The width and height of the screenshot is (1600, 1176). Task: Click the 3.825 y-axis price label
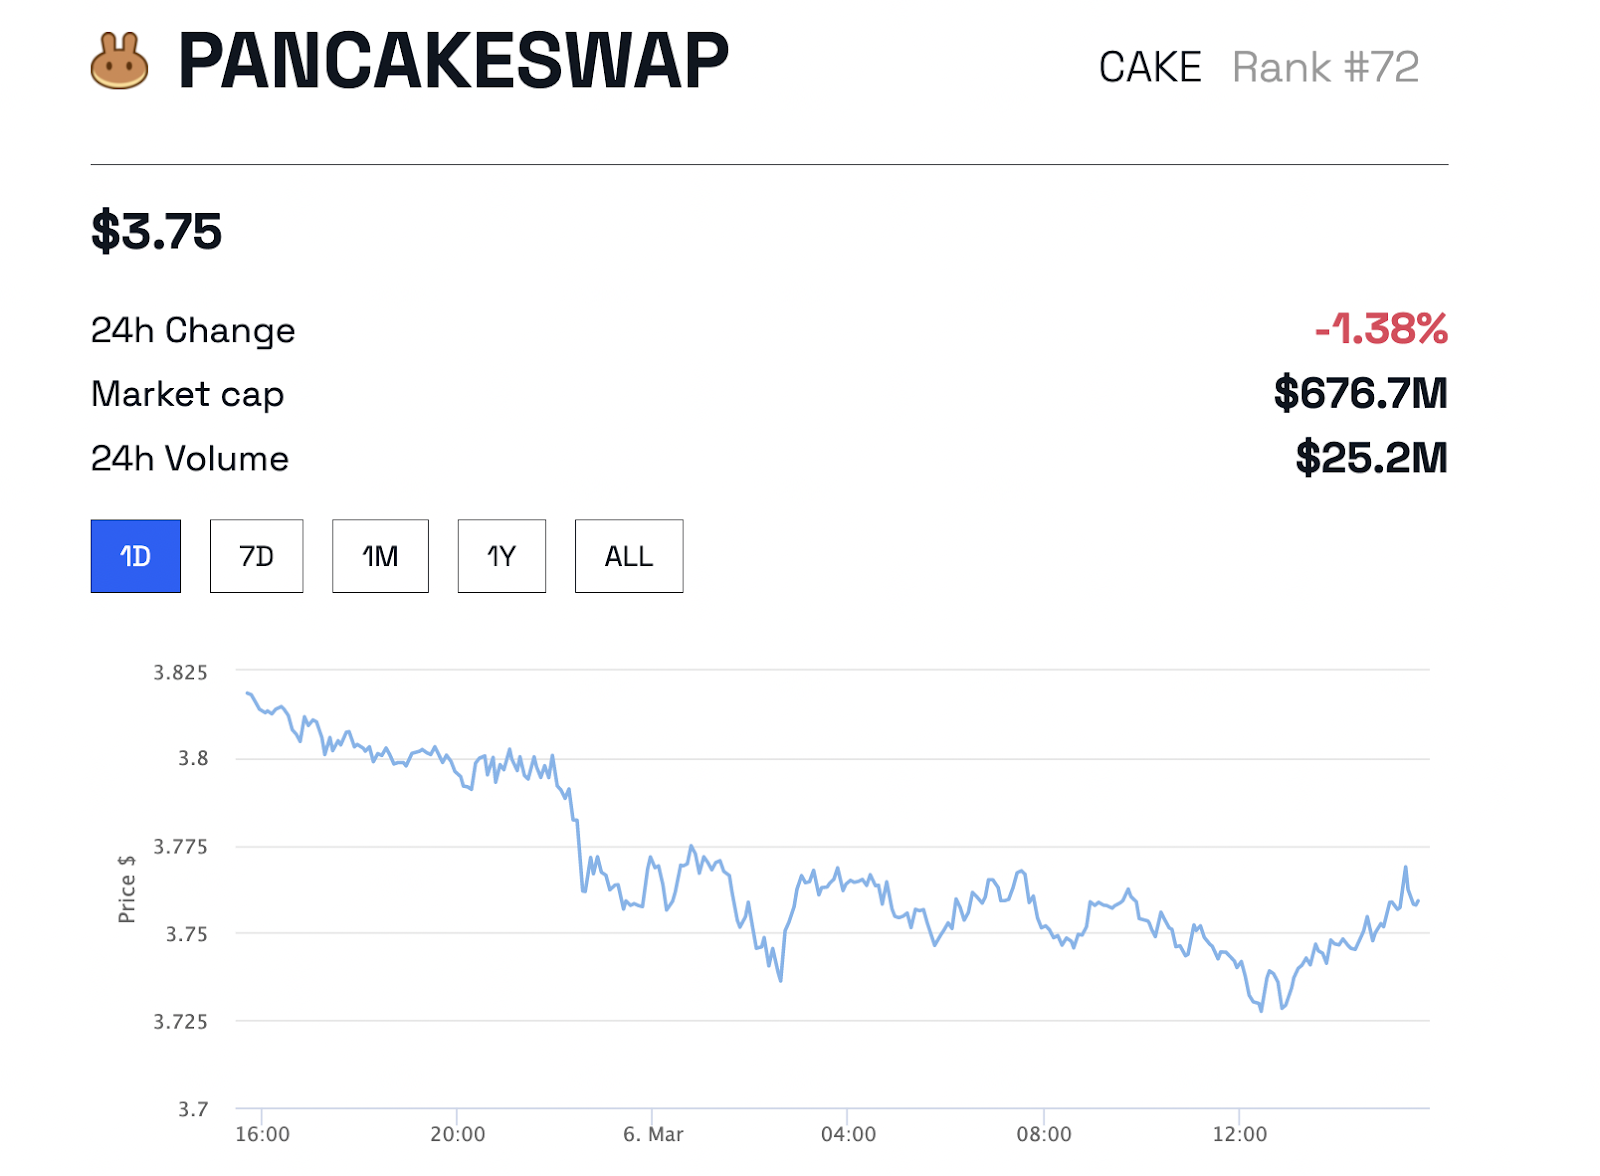(180, 672)
